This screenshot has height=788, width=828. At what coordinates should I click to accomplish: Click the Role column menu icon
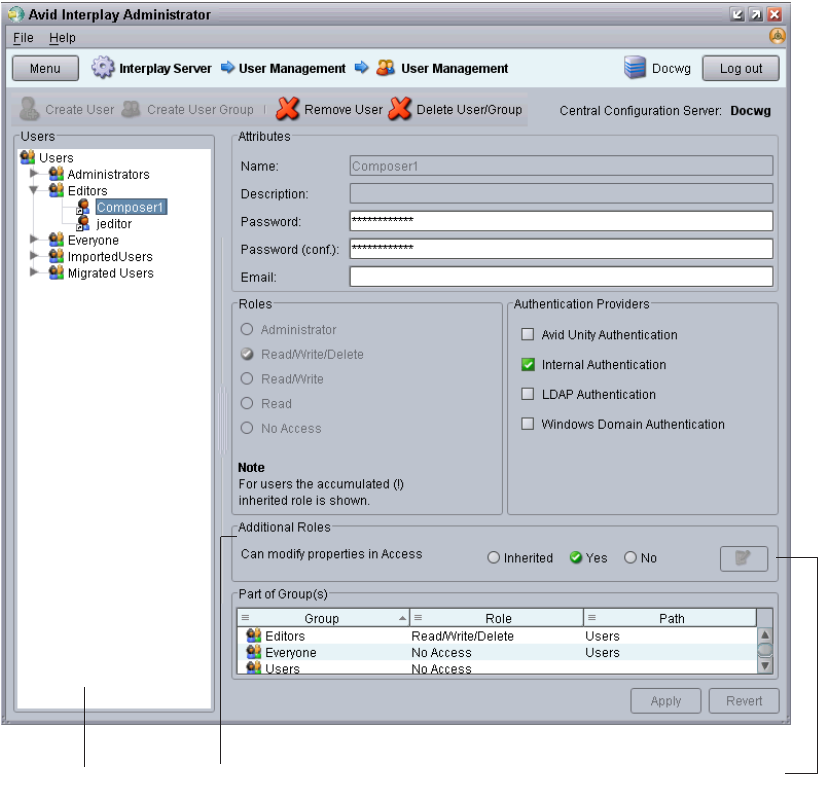418,617
